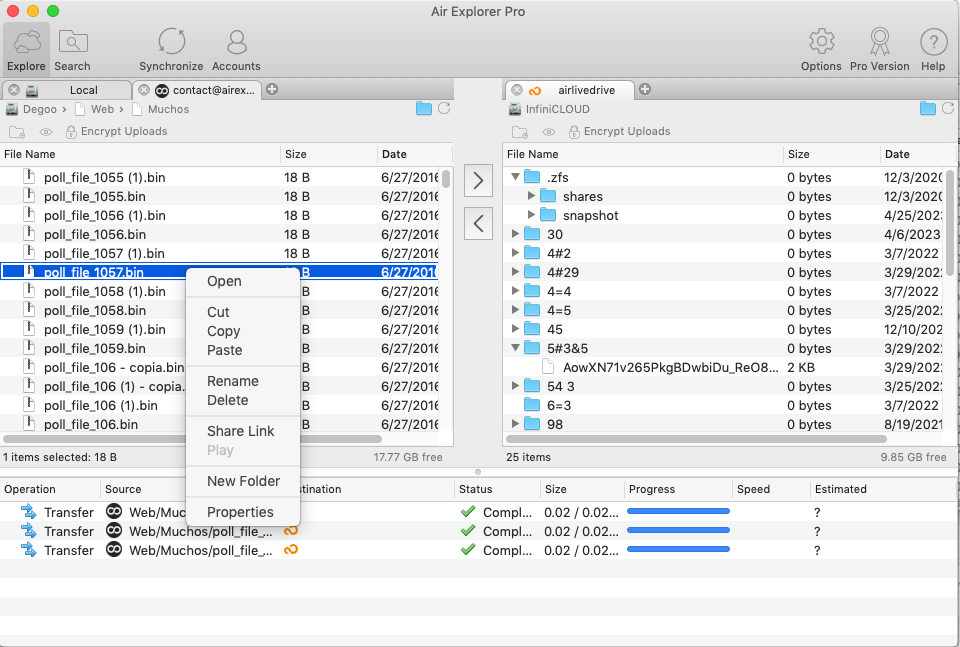Click the left pane open-folder icon
This screenshot has width=960, height=647.
424,109
